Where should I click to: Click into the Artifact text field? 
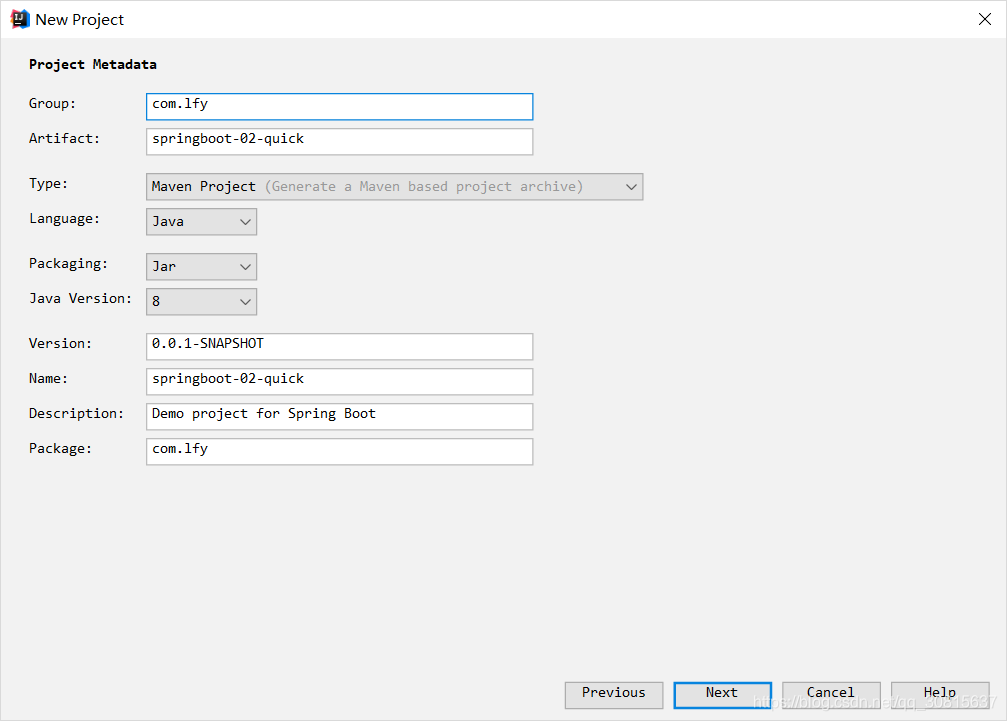pos(340,142)
